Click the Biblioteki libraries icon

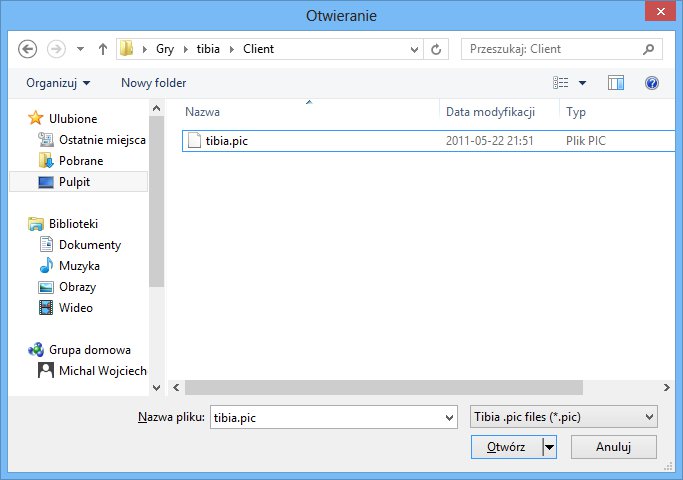click(x=36, y=224)
